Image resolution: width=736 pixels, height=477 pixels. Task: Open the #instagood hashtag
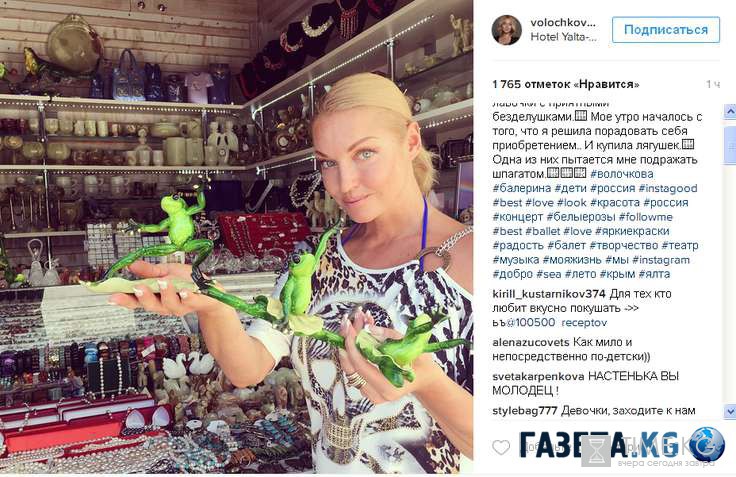[x=667, y=188]
